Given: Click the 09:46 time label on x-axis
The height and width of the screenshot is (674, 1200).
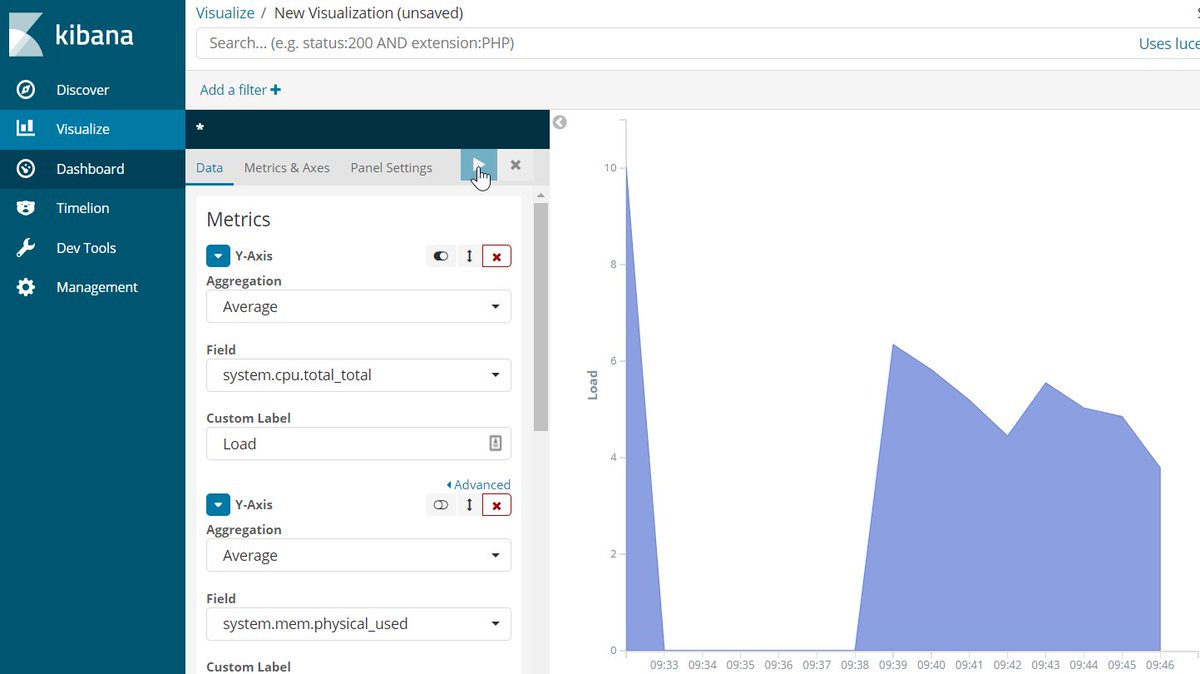Looking at the screenshot, I should coord(1160,664).
